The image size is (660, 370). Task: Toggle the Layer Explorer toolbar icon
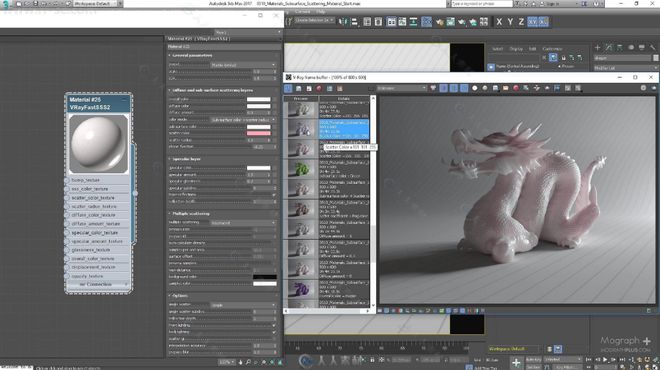[378, 22]
